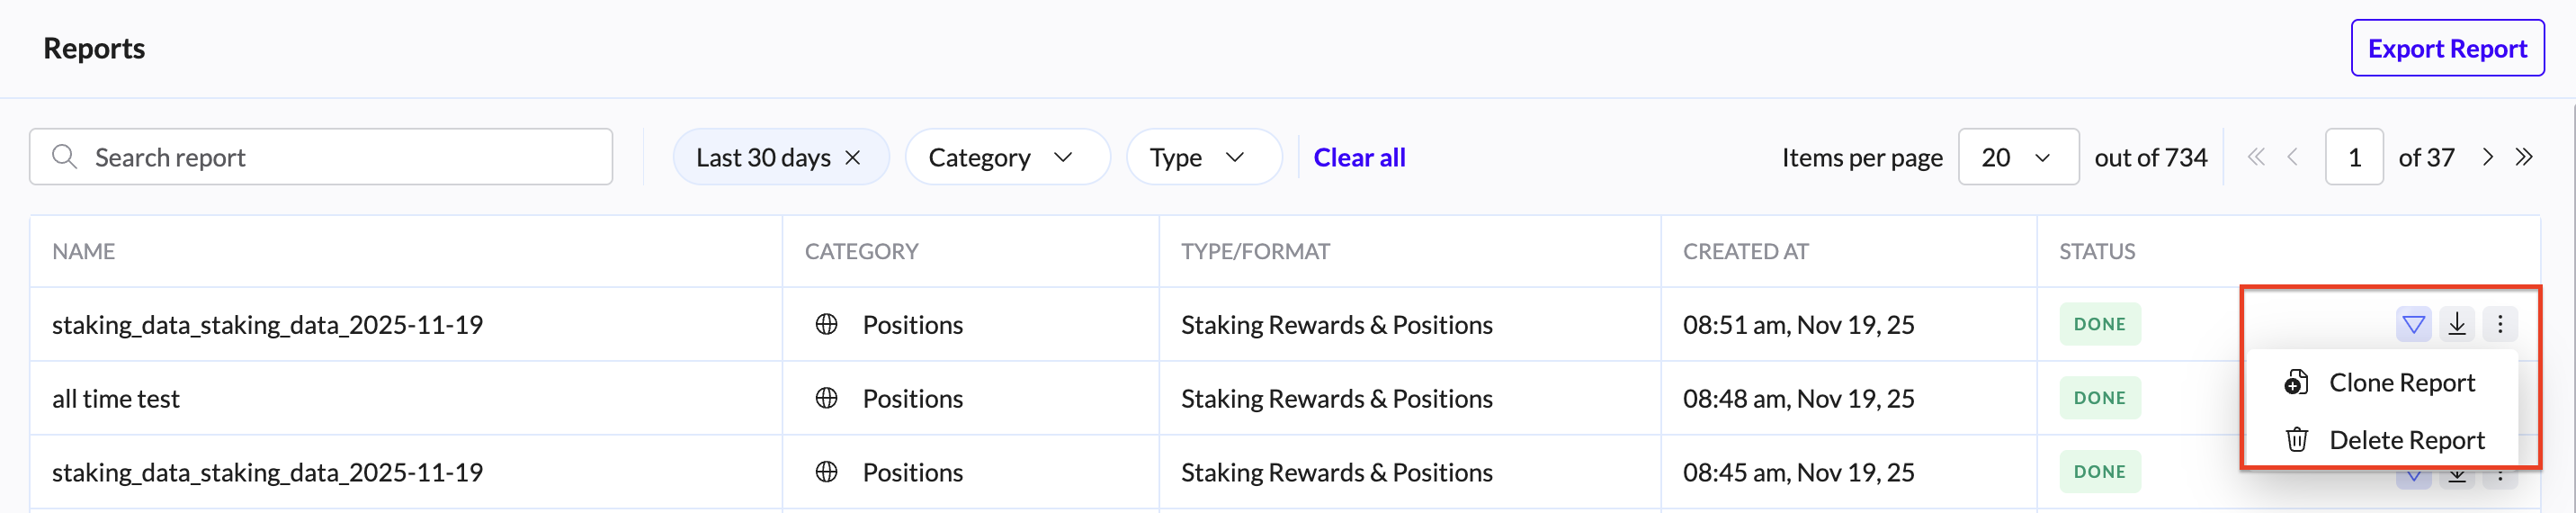Click the Export Report button
Viewport: 2576px width, 513px height.
(x=2447, y=48)
